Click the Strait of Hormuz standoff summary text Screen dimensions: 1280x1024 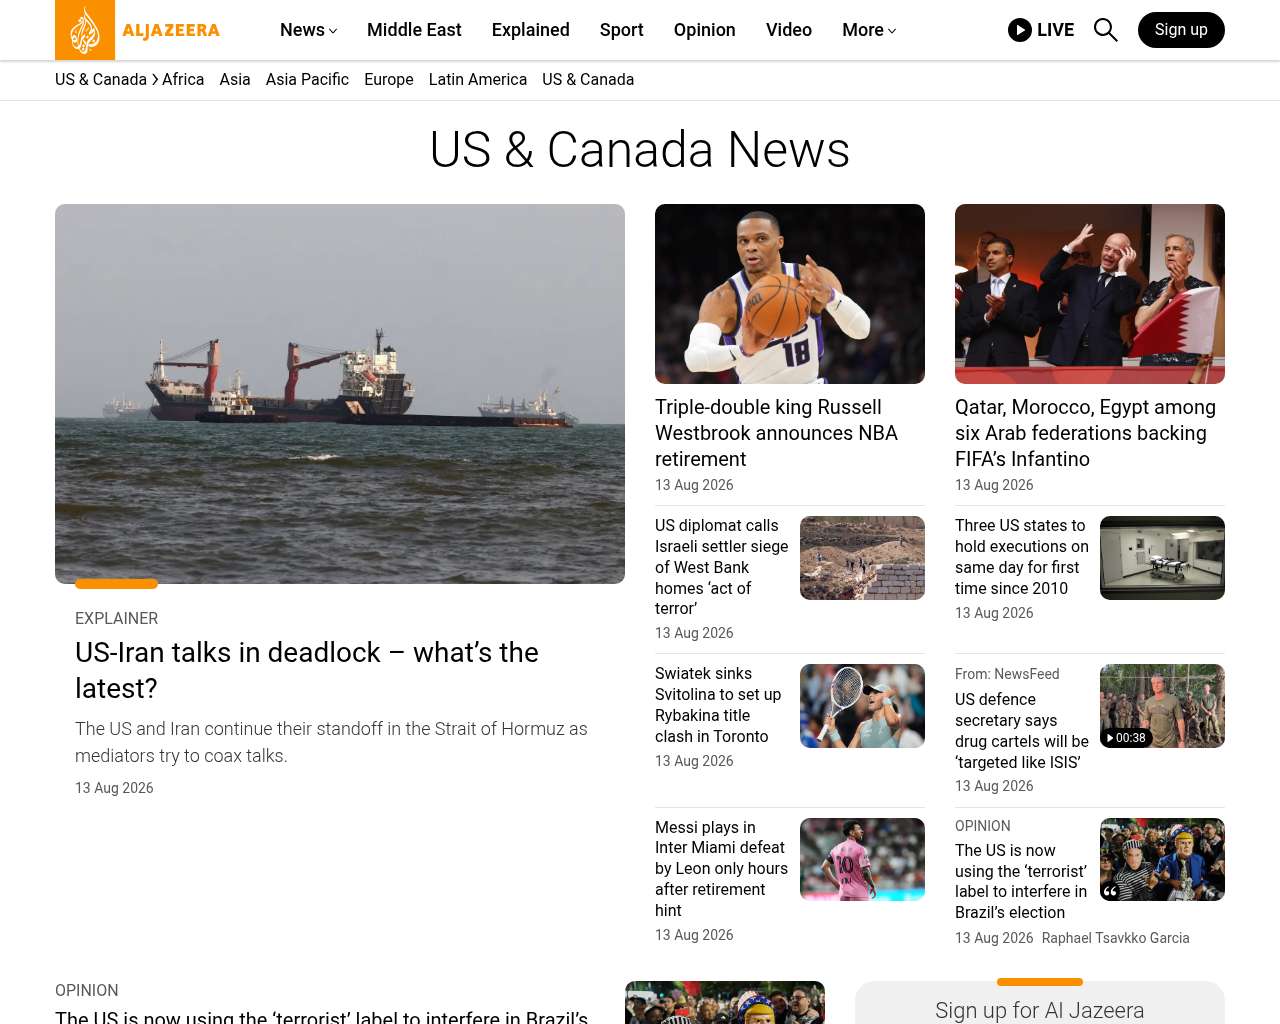[331, 742]
